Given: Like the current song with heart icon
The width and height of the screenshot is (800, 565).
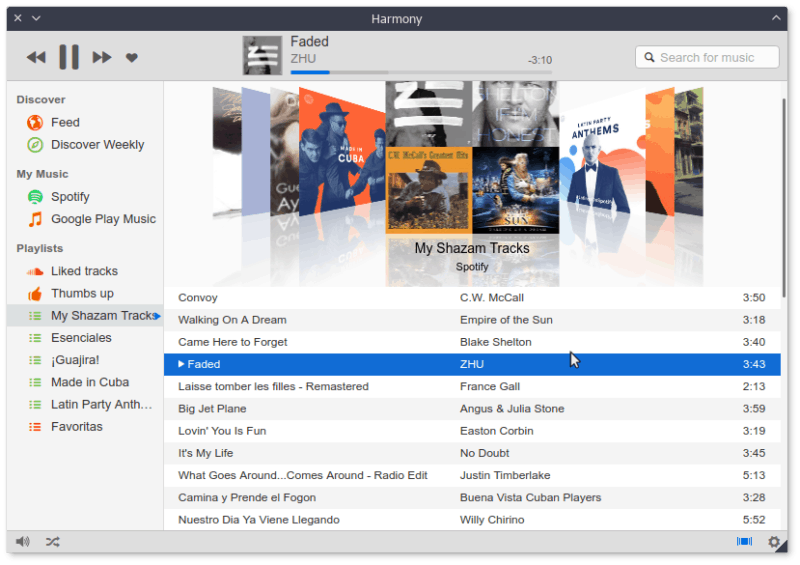Looking at the screenshot, I should click(x=131, y=58).
